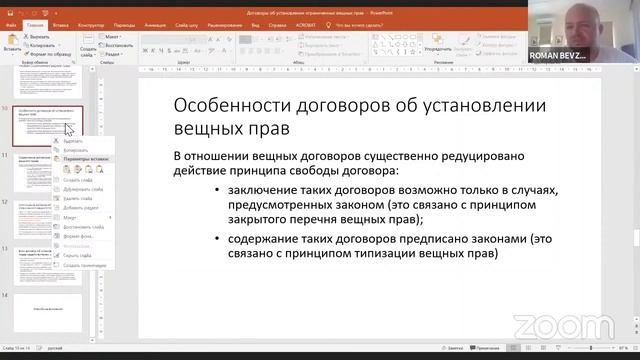The image size is (640, 360).
Task: Click the zoom slider handle
Action: [x=591, y=348]
